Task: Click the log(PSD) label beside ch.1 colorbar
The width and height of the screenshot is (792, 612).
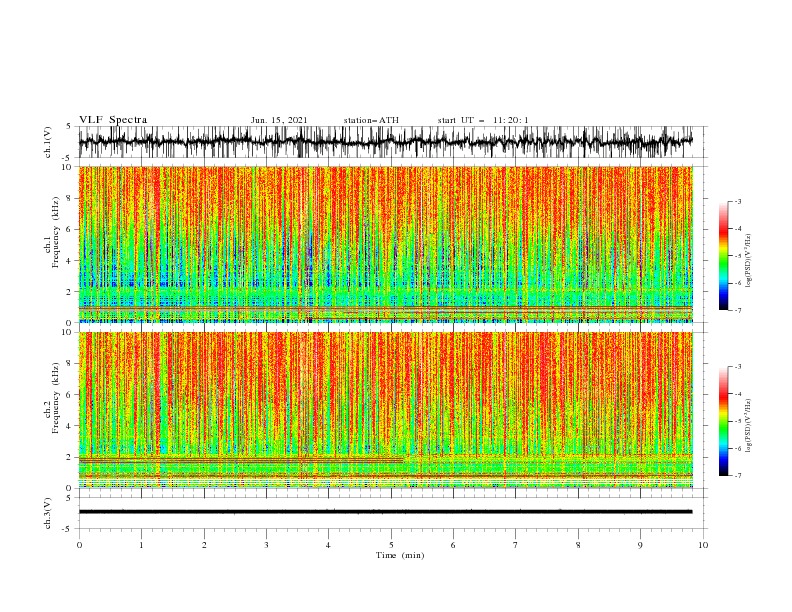Action: coord(748,261)
